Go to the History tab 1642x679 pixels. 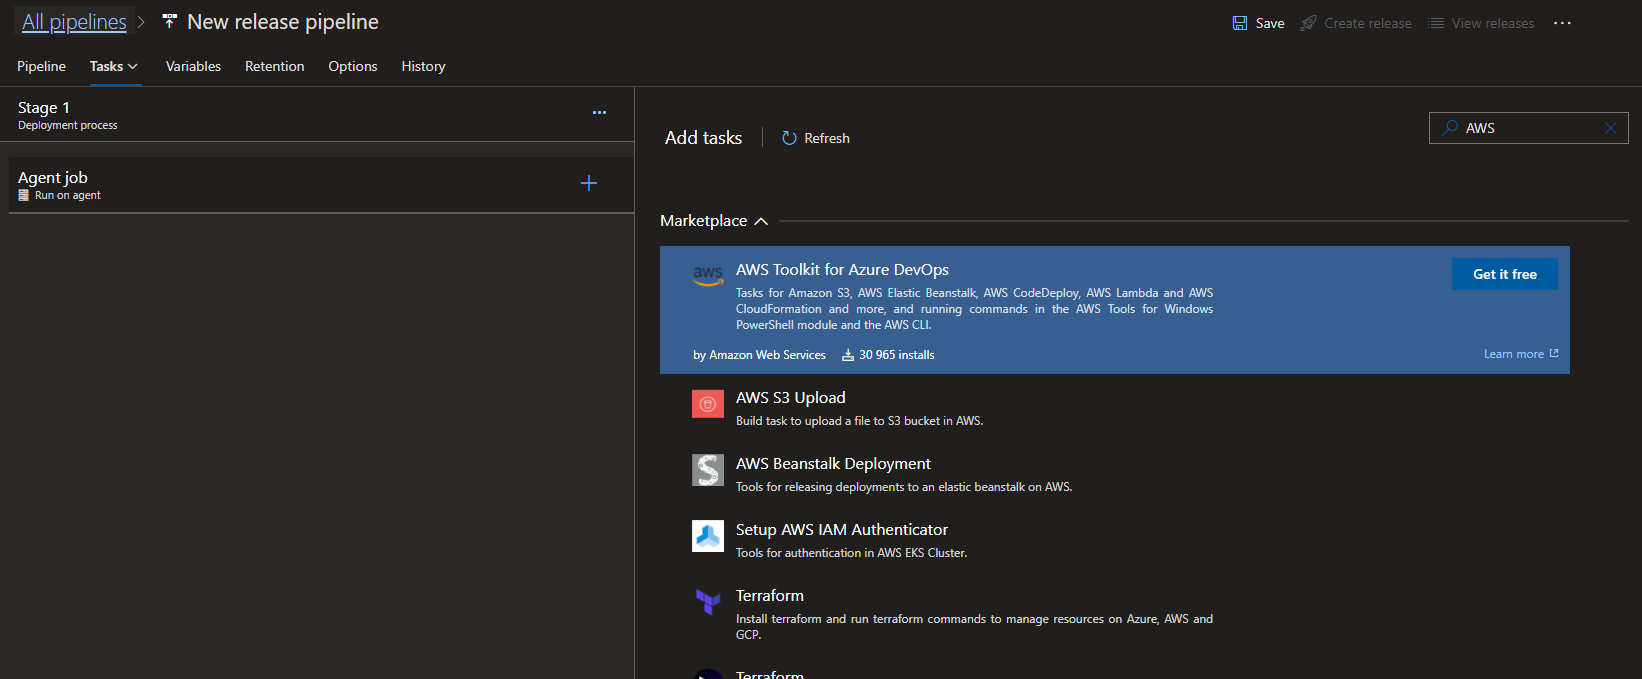tap(423, 66)
